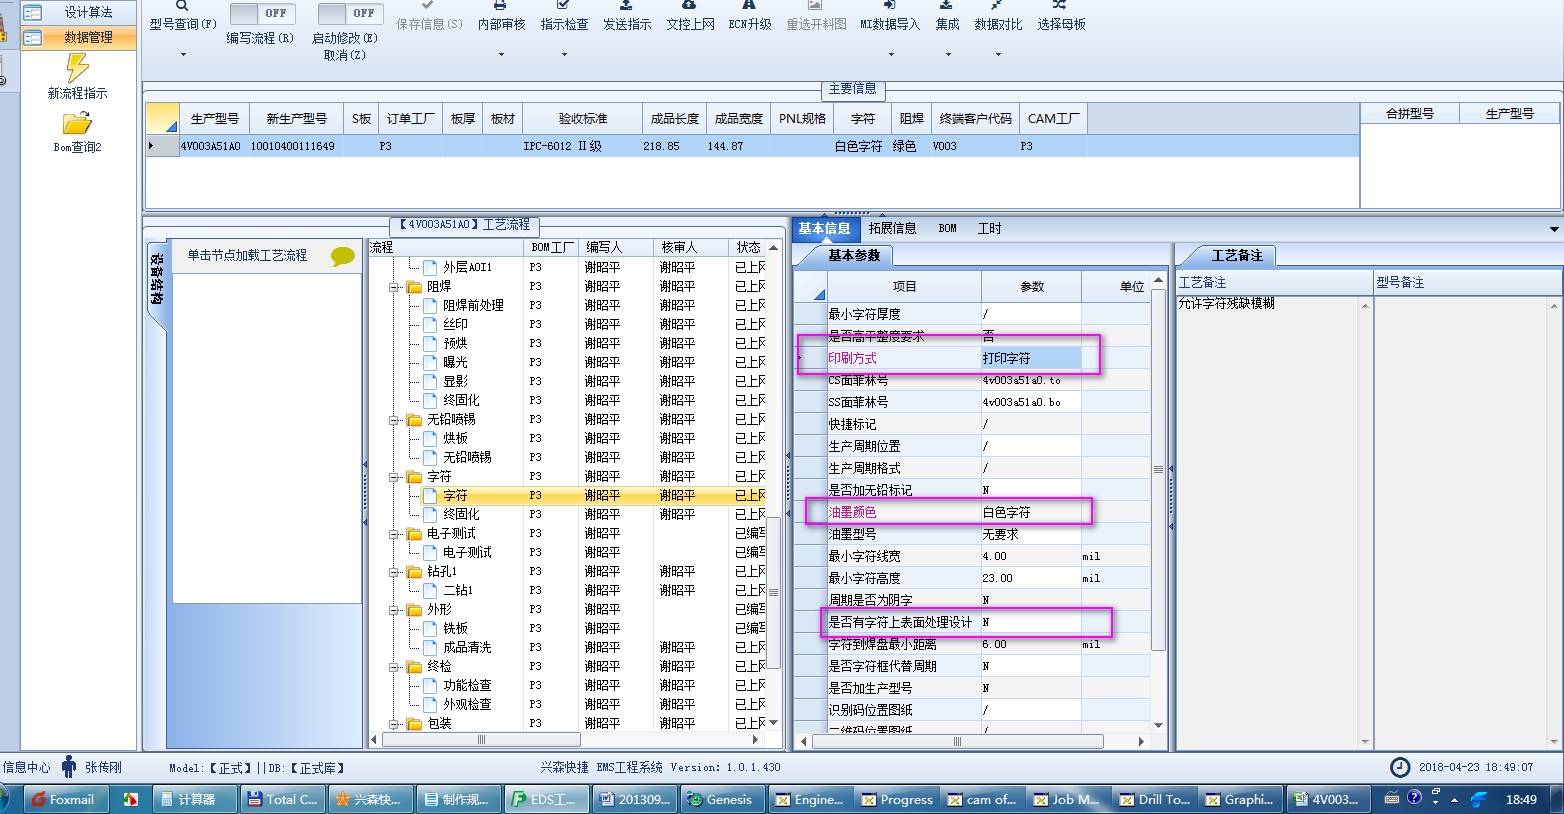
Task: Click the 验收标准 column header
Action: [x=583, y=118]
